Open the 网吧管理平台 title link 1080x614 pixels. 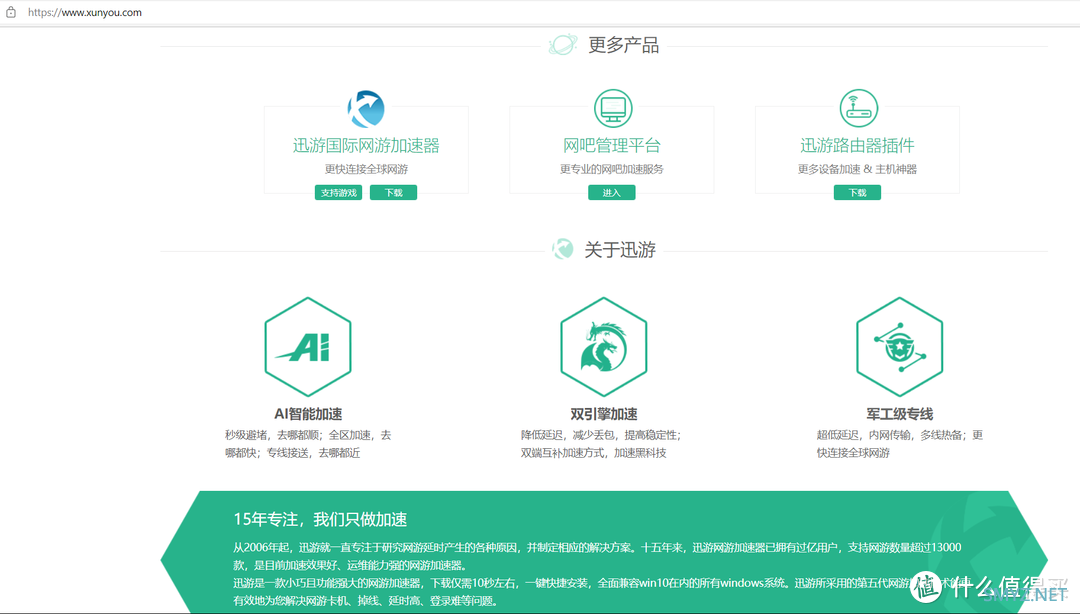click(612, 145)
